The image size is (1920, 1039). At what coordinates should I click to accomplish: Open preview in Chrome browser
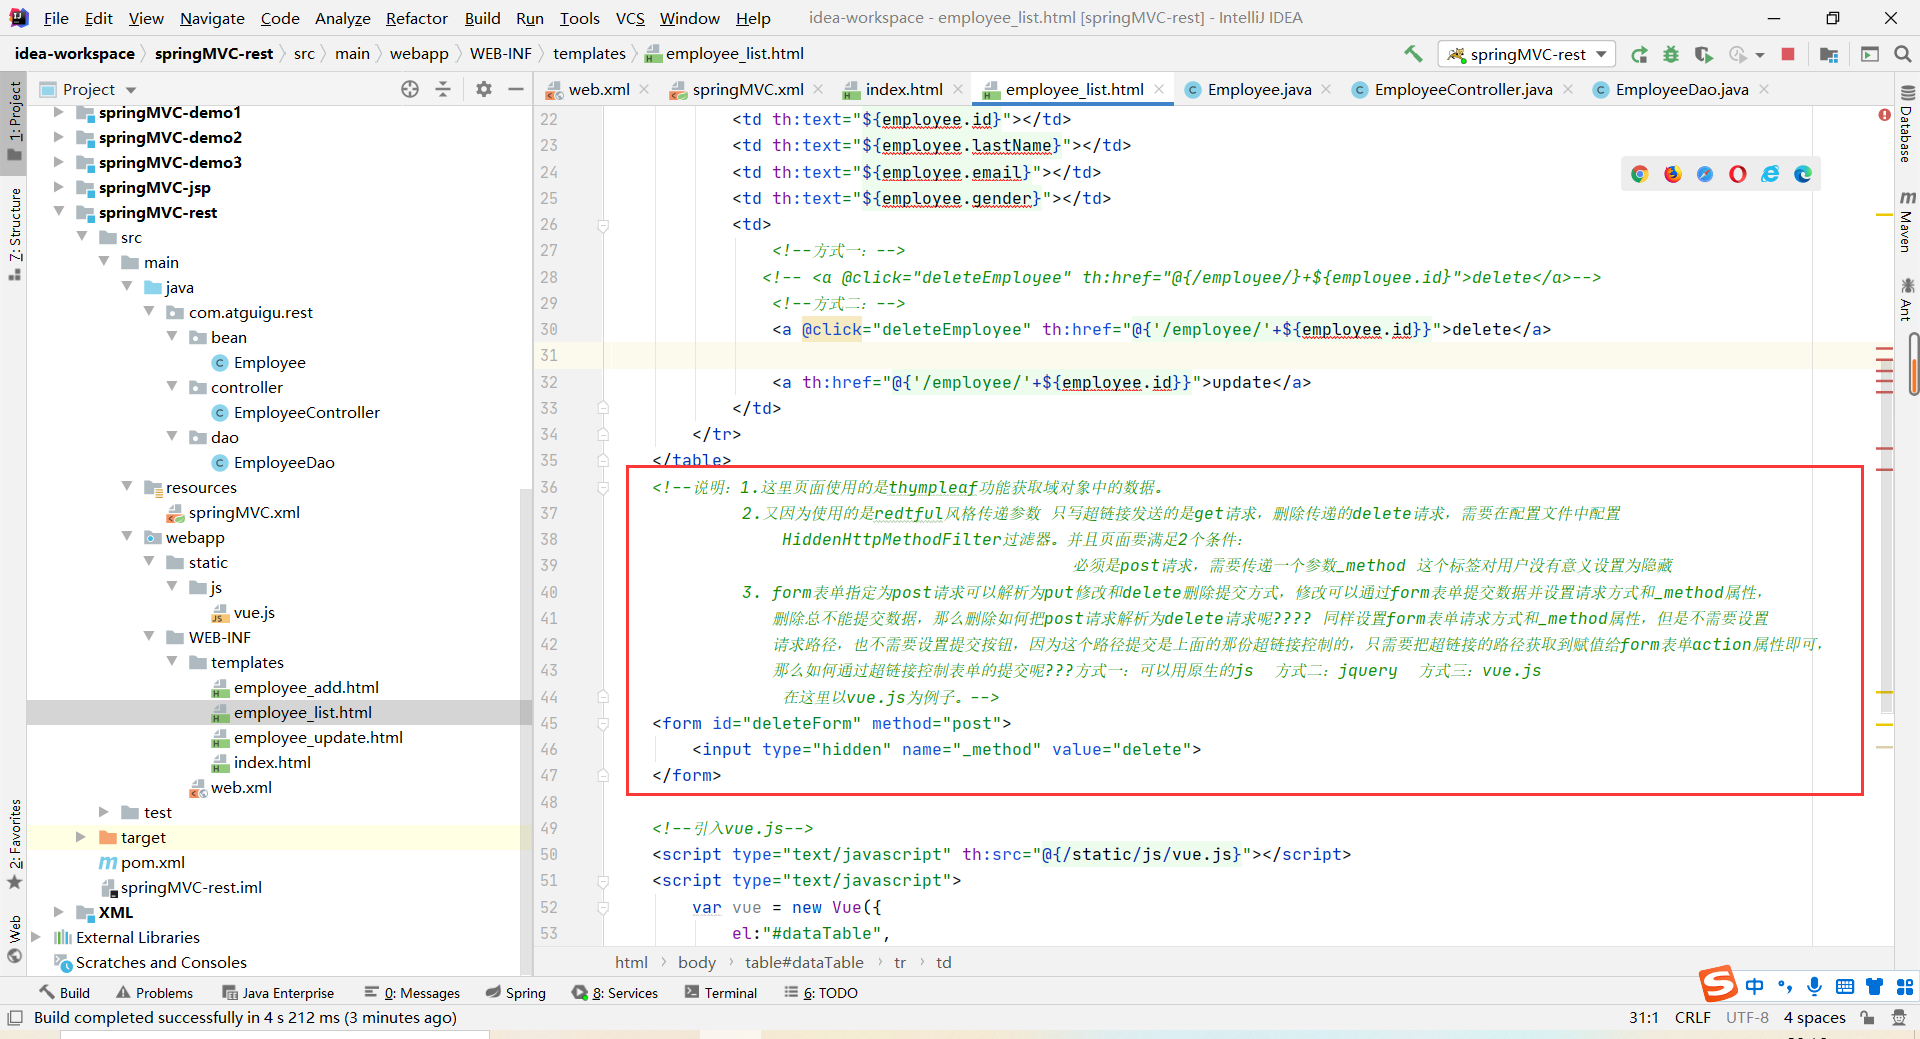(x=1640, y=174)
